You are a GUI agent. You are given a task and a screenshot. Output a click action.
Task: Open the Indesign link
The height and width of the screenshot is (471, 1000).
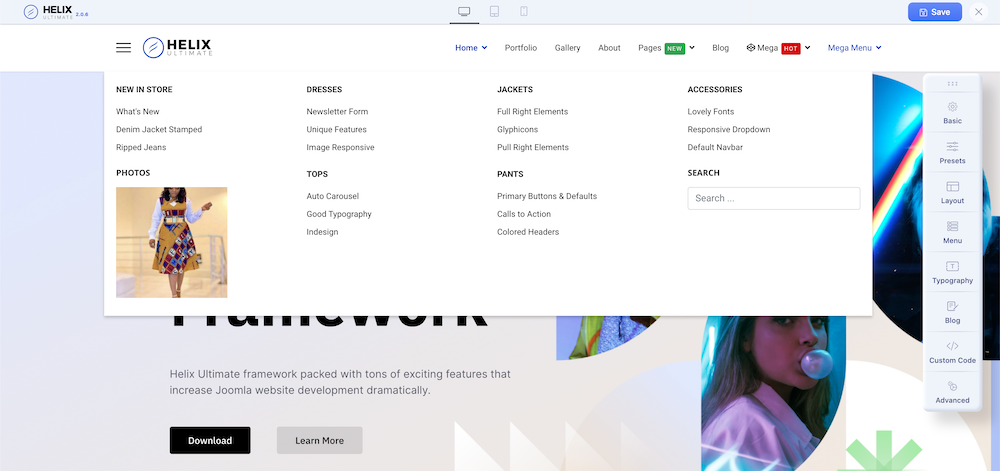[x=322, y=232]
